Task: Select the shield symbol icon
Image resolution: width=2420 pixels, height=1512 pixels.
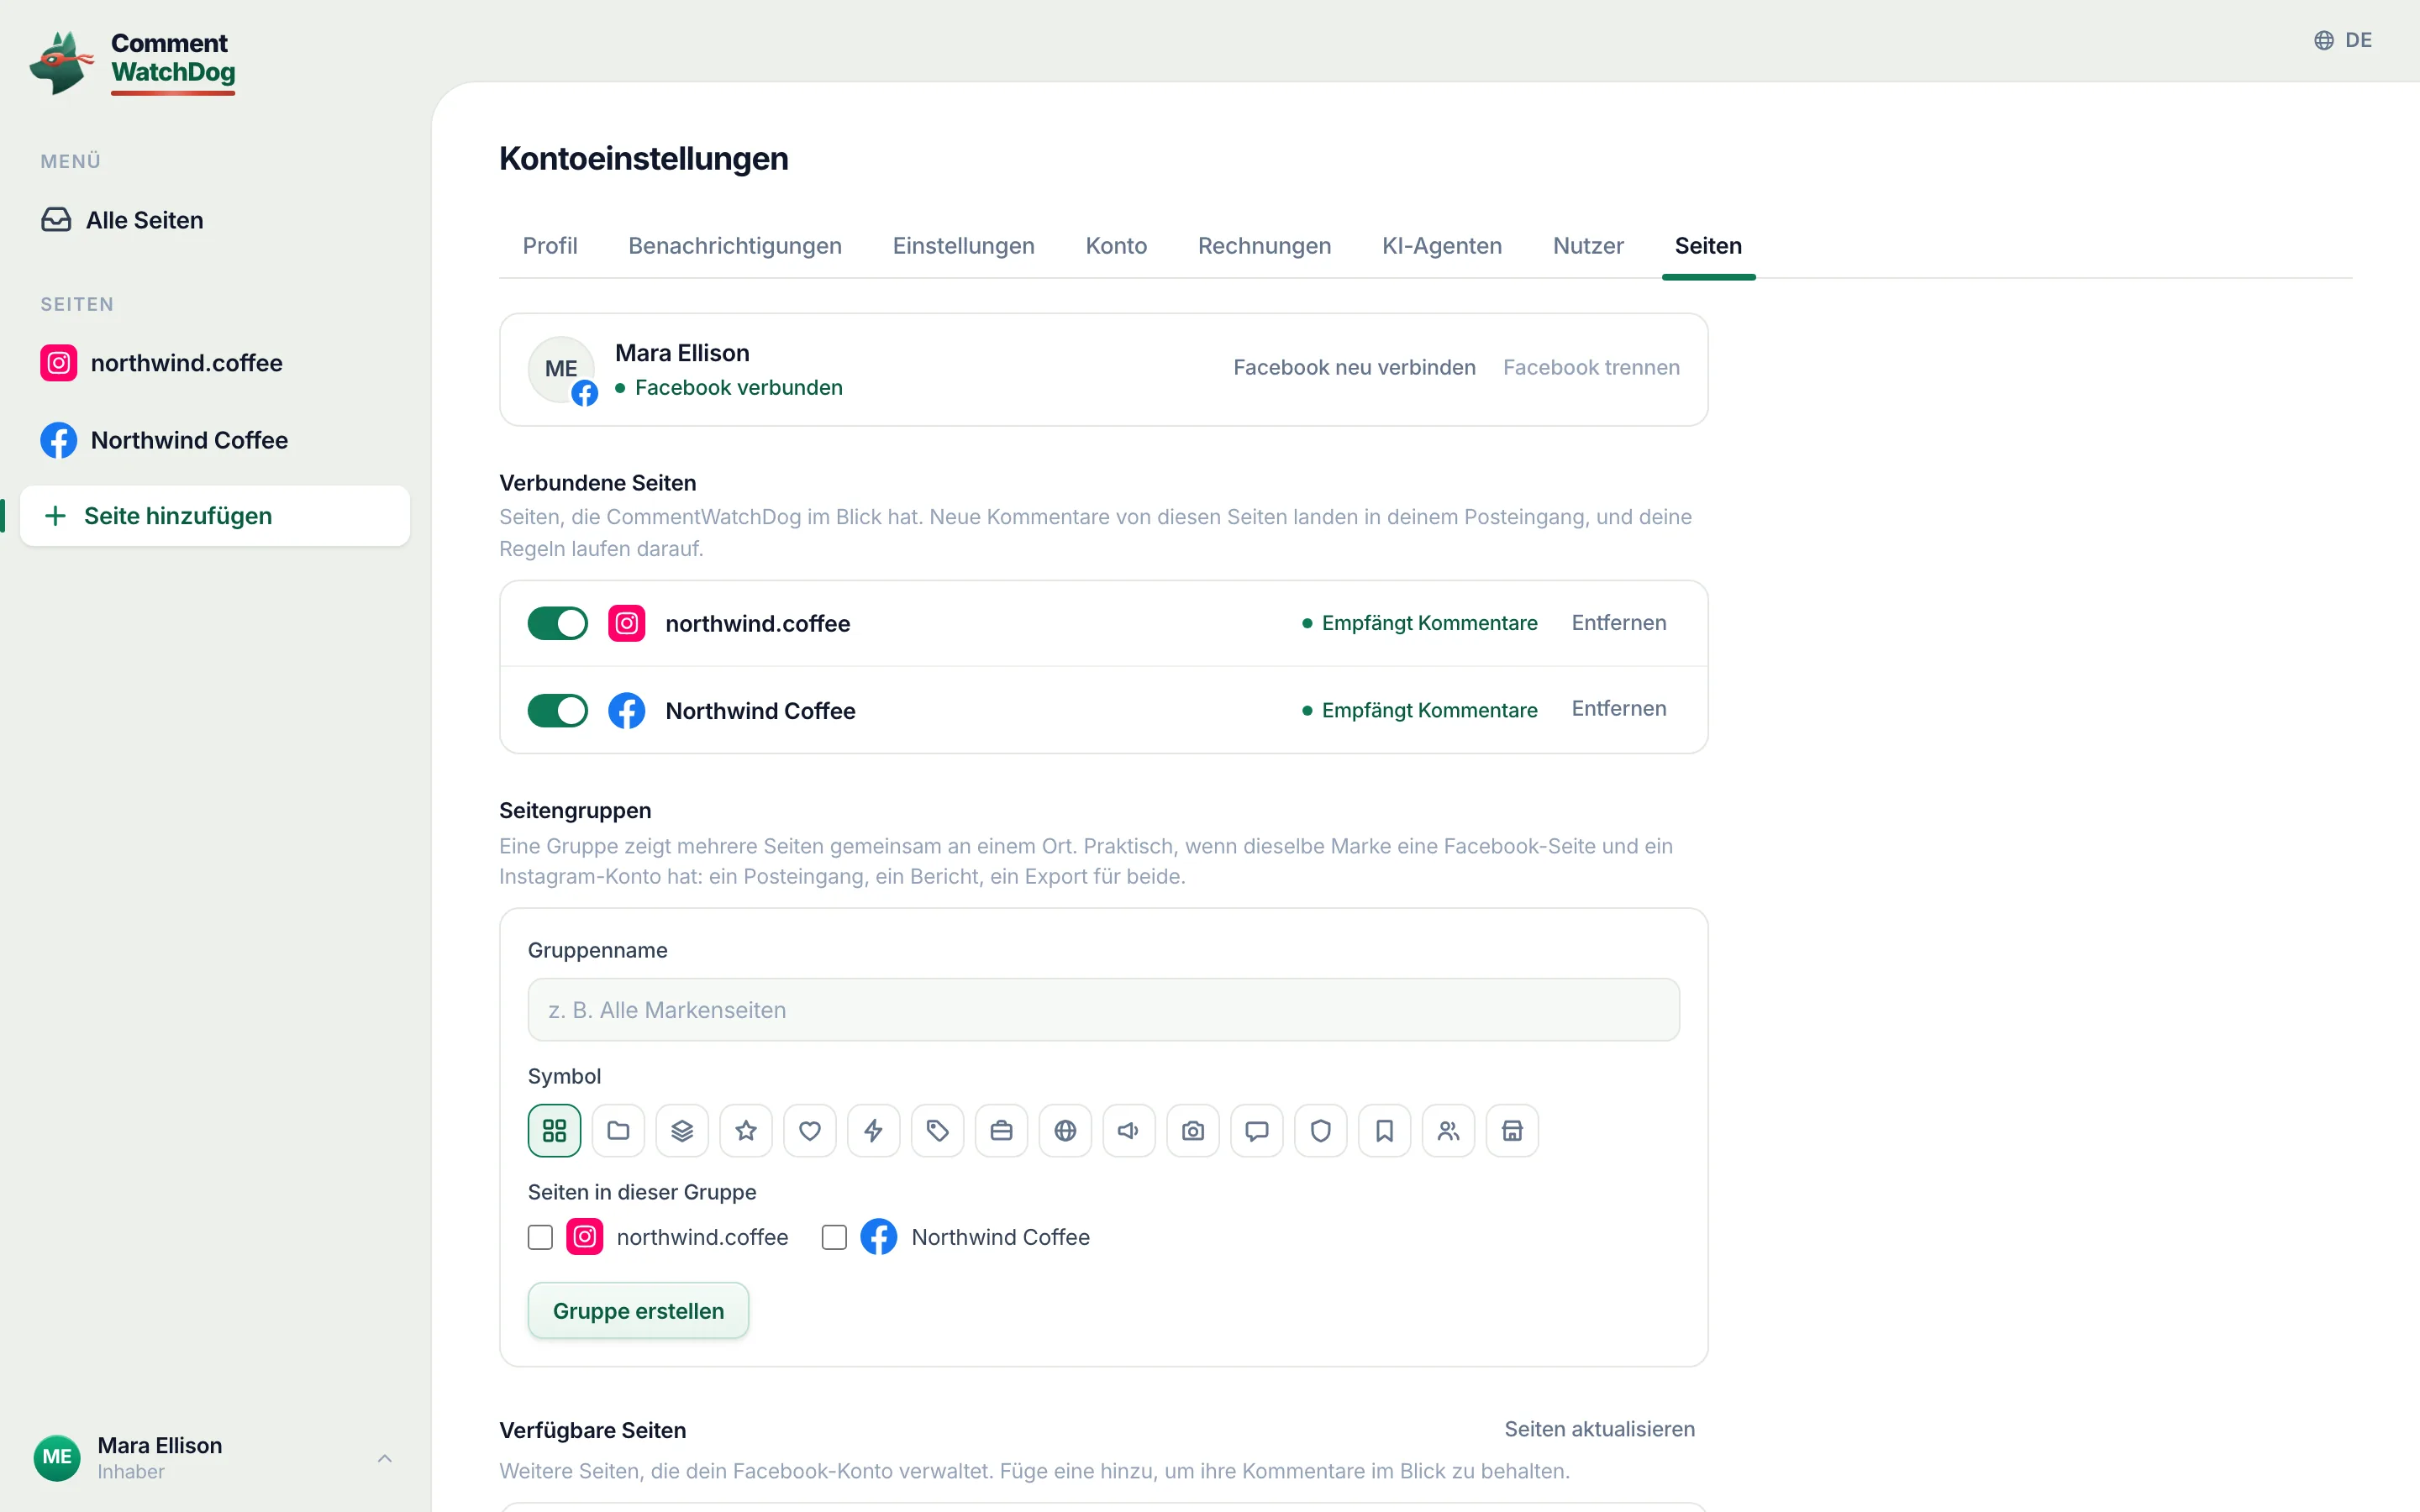Action: (x=1321, y=1130)
